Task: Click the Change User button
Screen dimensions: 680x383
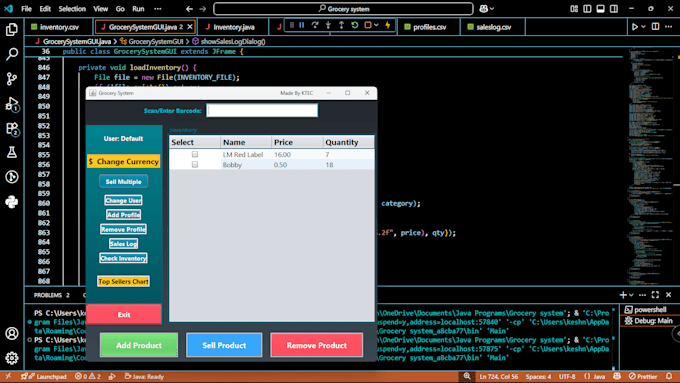Action: pyautogui.click(x=124, y=200)
